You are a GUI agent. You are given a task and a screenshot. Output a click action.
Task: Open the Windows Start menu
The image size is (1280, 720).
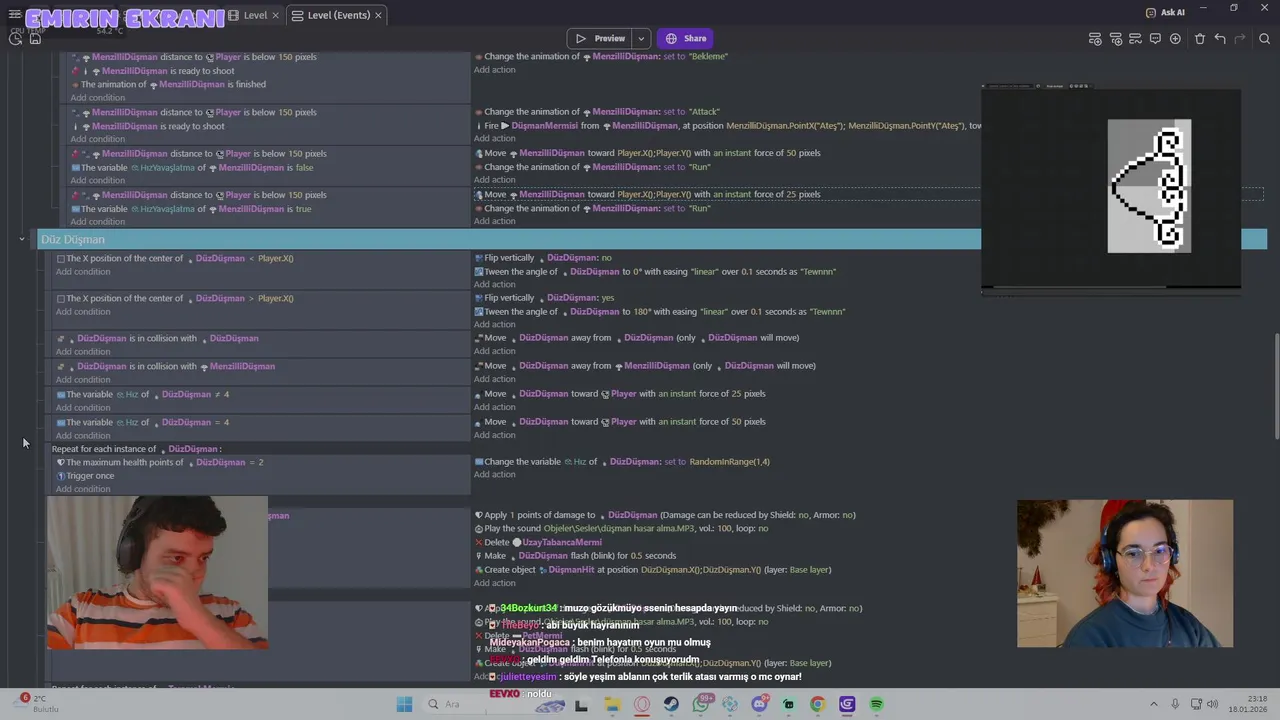404,704
